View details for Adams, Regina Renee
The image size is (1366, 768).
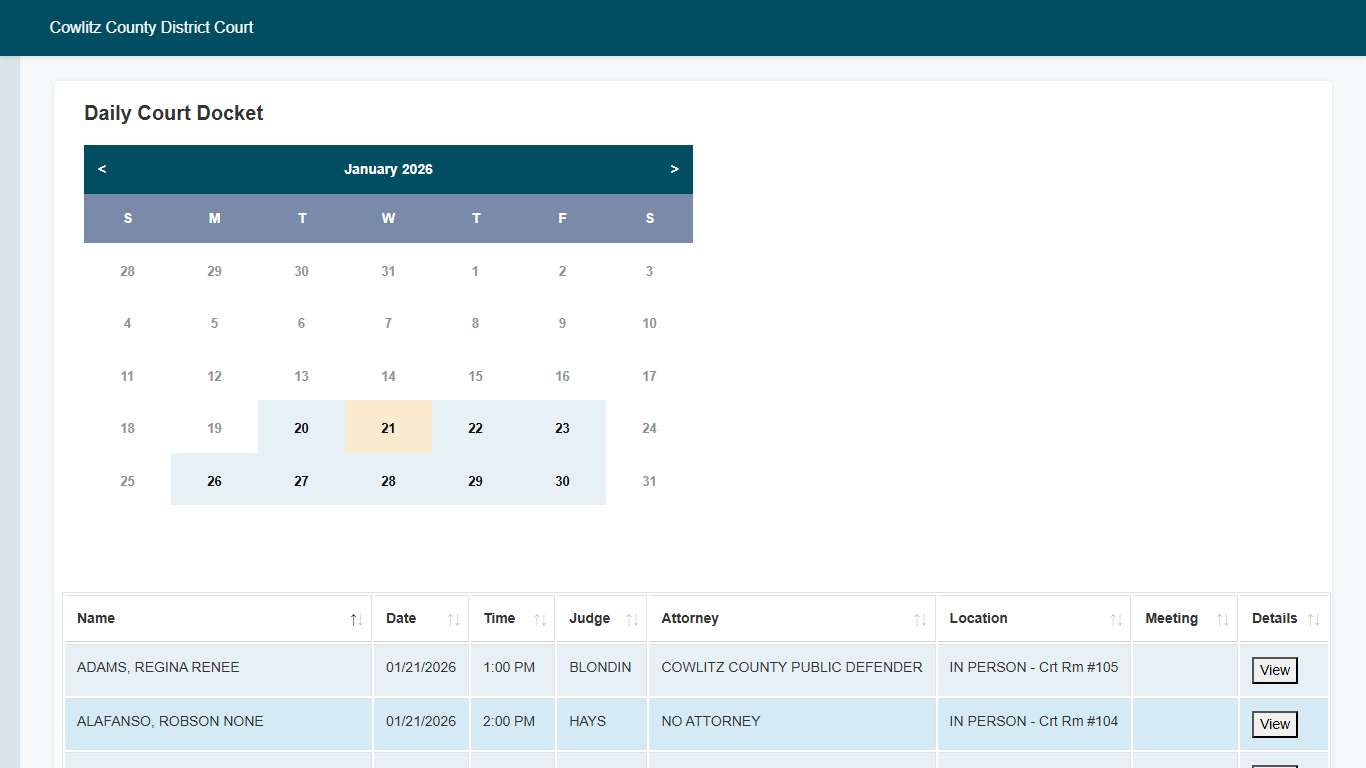coord(1274,670)
